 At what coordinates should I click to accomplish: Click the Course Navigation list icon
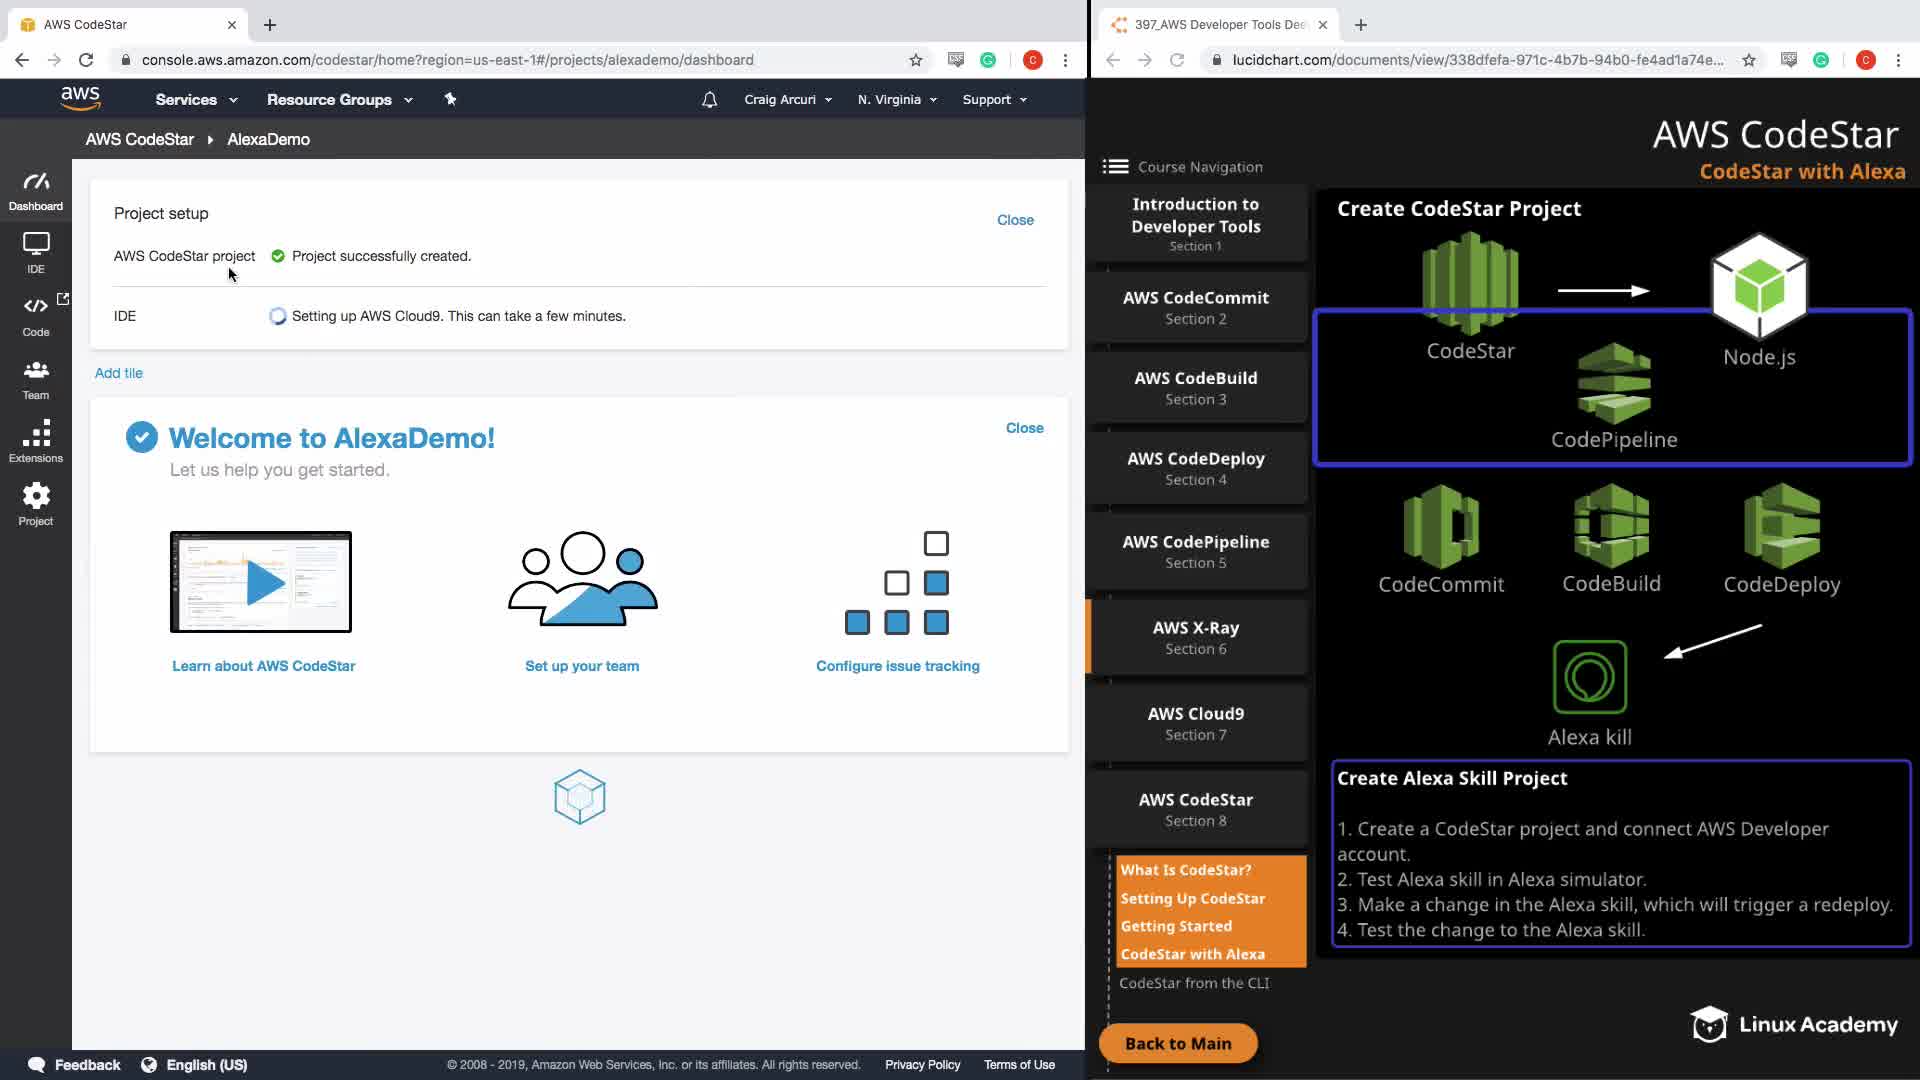(1115, 167)
